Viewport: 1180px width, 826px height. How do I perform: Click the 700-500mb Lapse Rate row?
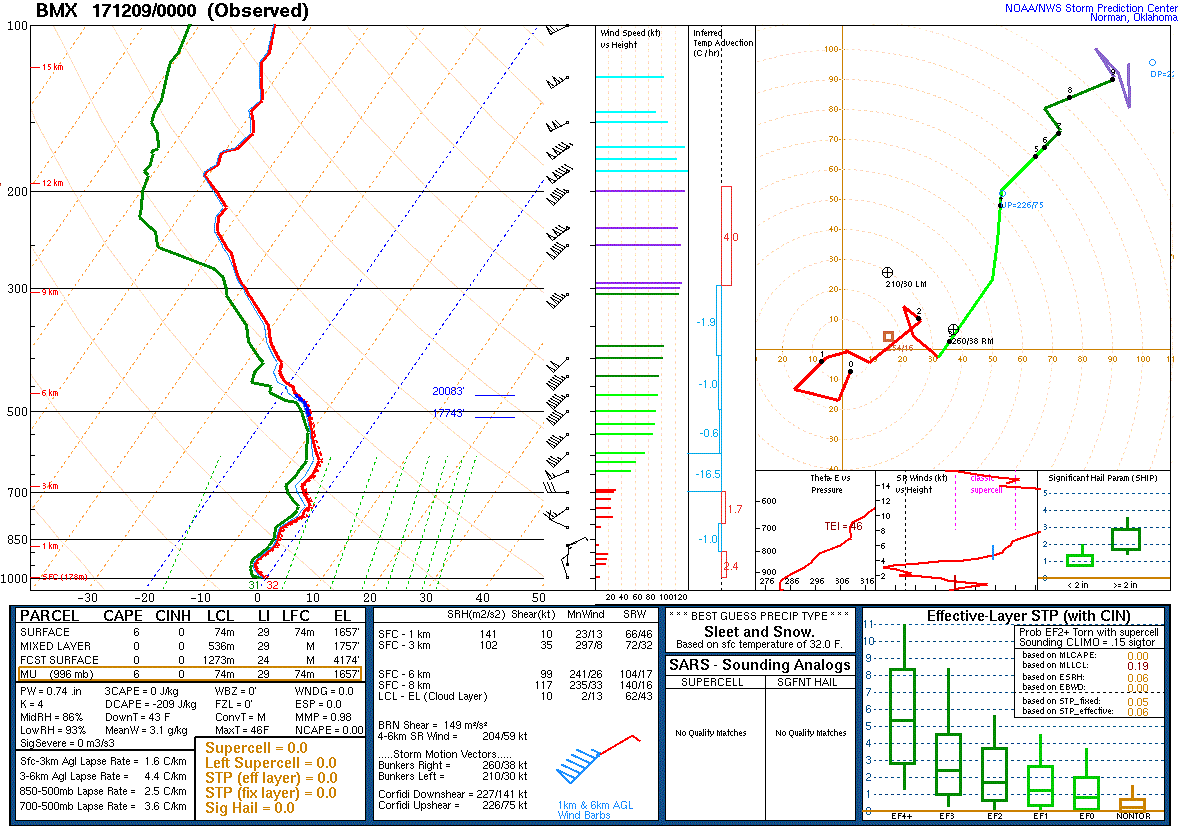[x=103, y=806]
